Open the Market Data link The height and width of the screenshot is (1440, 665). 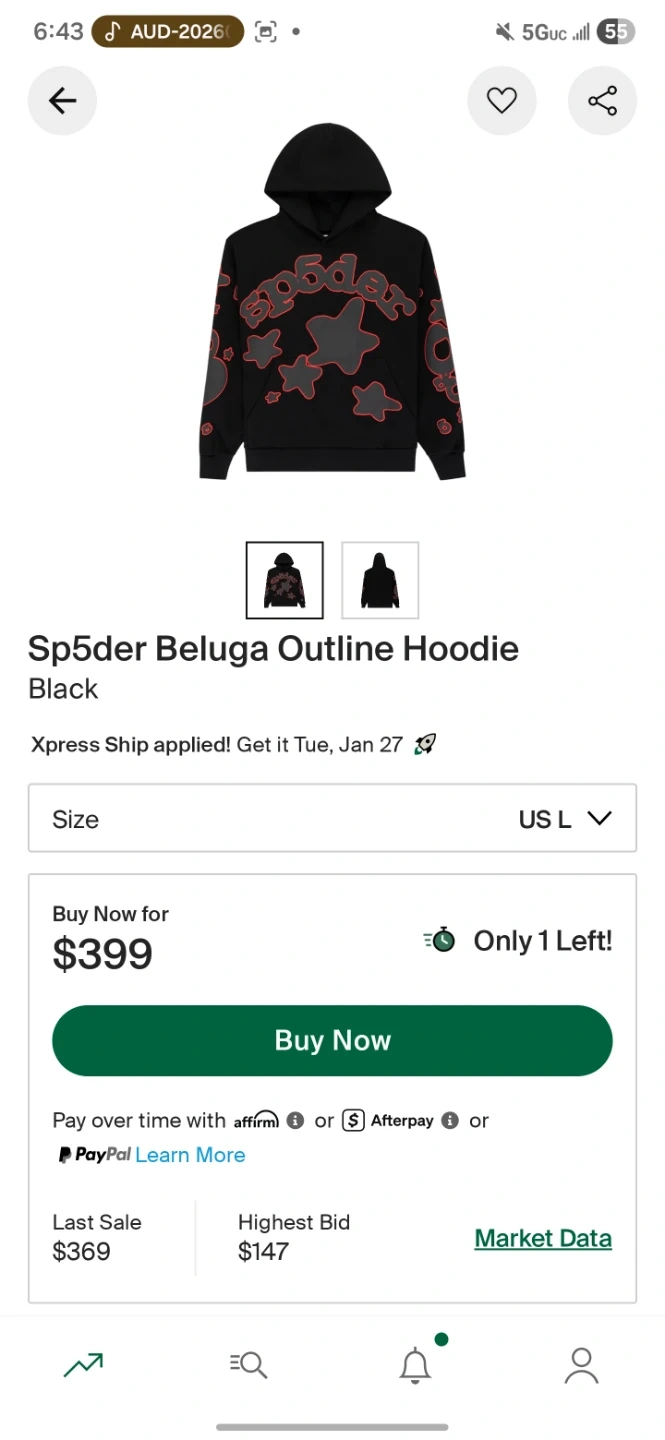543,1238
